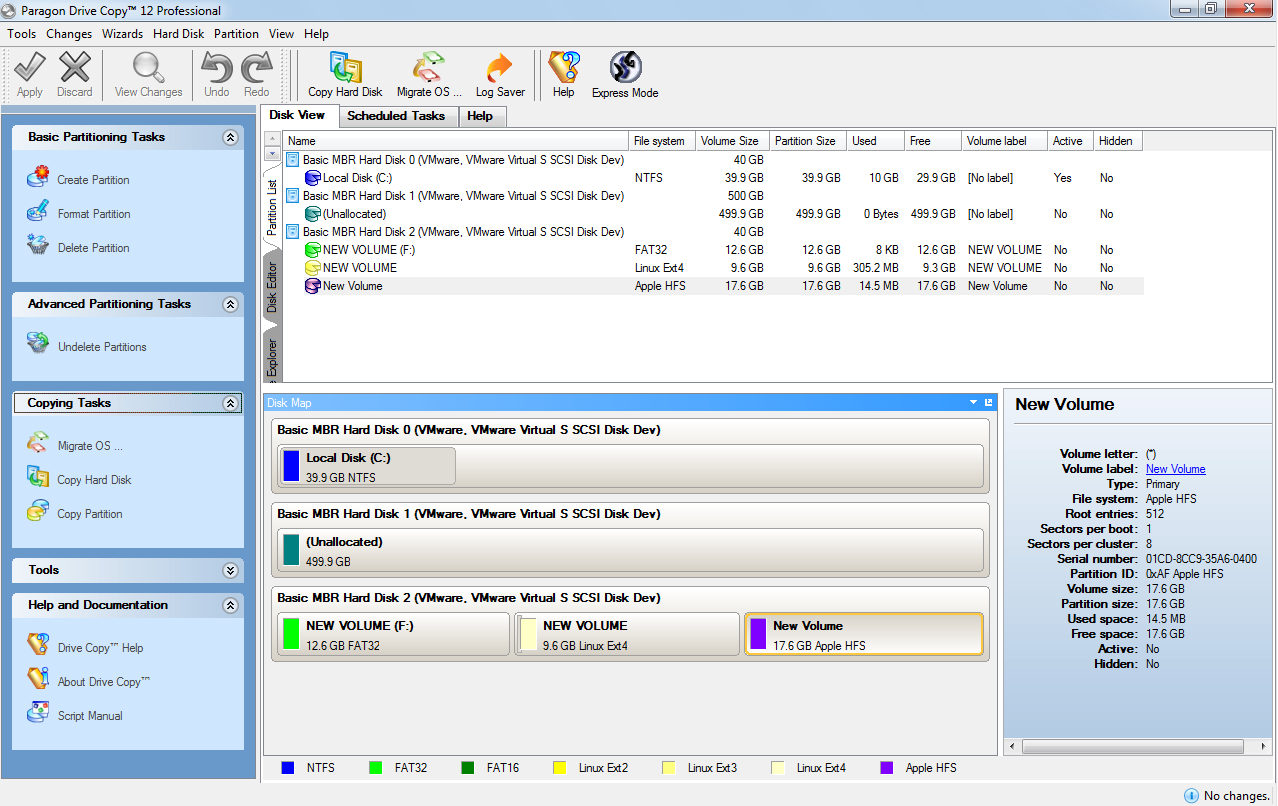Collapse the Basic Partitioning Tasks panel

click(x=230, y=138)
